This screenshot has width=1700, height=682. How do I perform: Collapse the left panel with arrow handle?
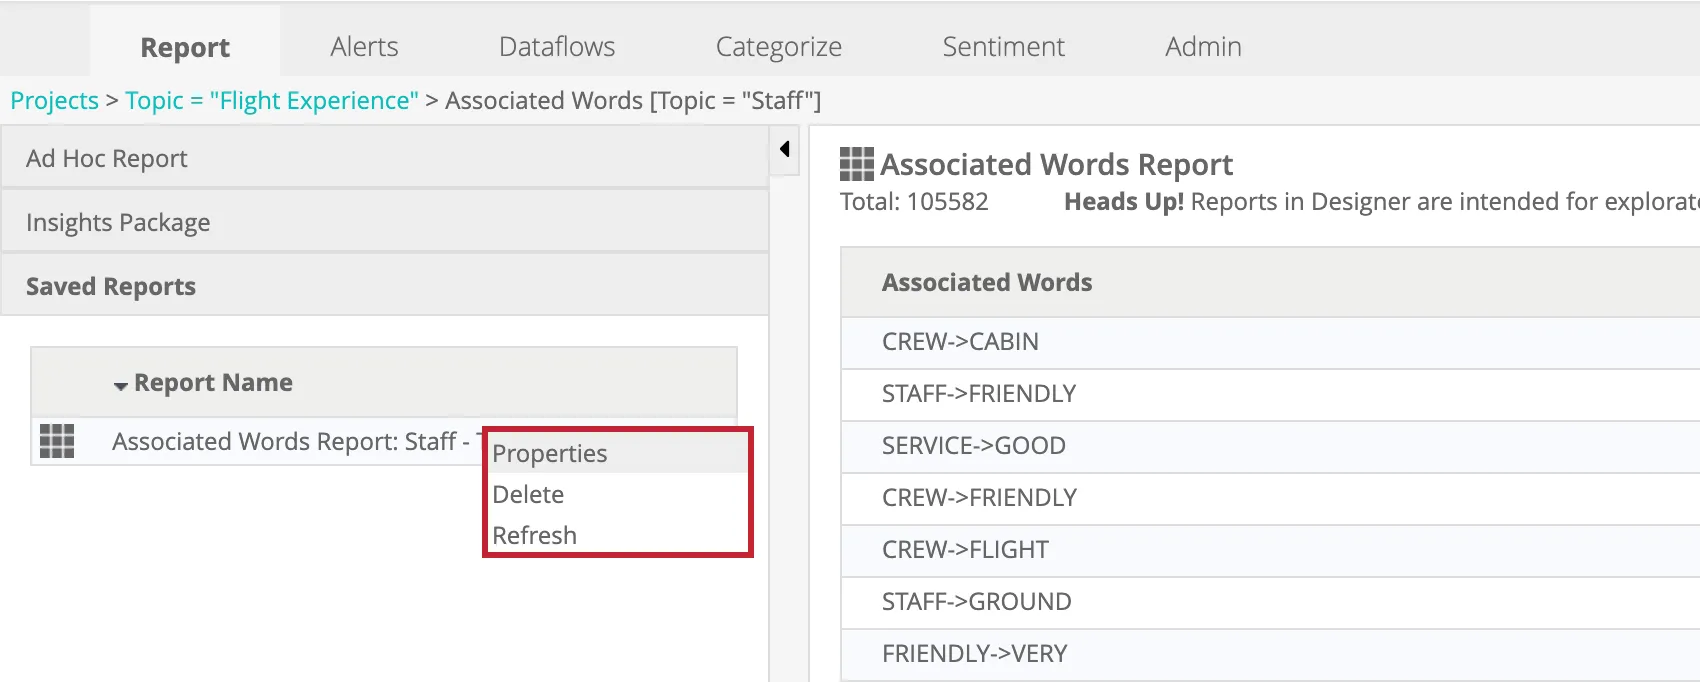[x=785, y=149]
